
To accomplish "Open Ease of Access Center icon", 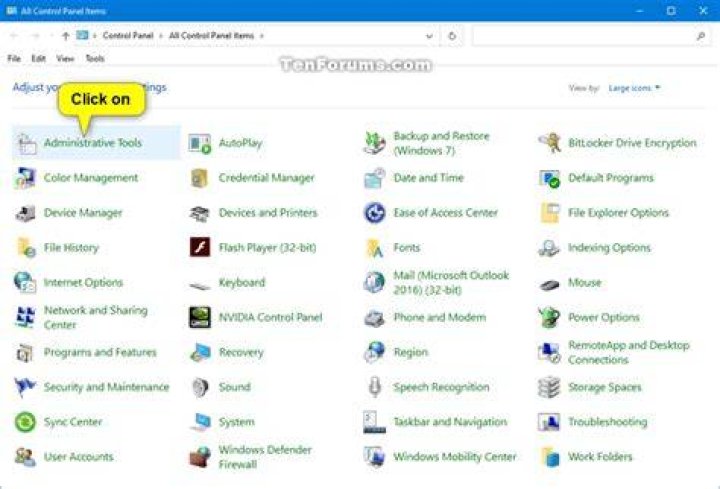I will tap(375, 213).
